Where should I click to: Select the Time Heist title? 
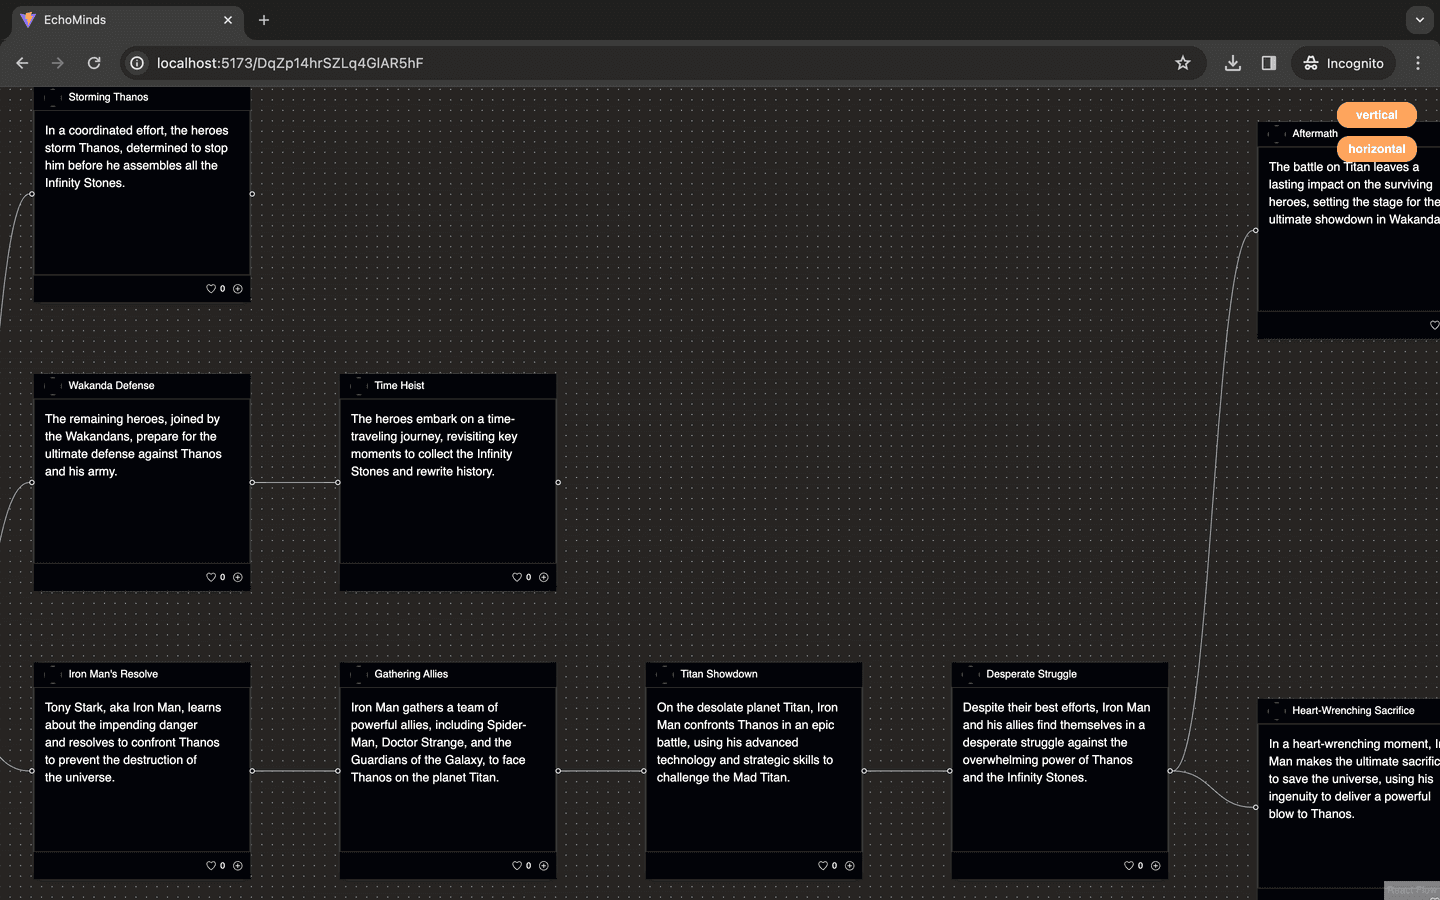click(399, 386)
